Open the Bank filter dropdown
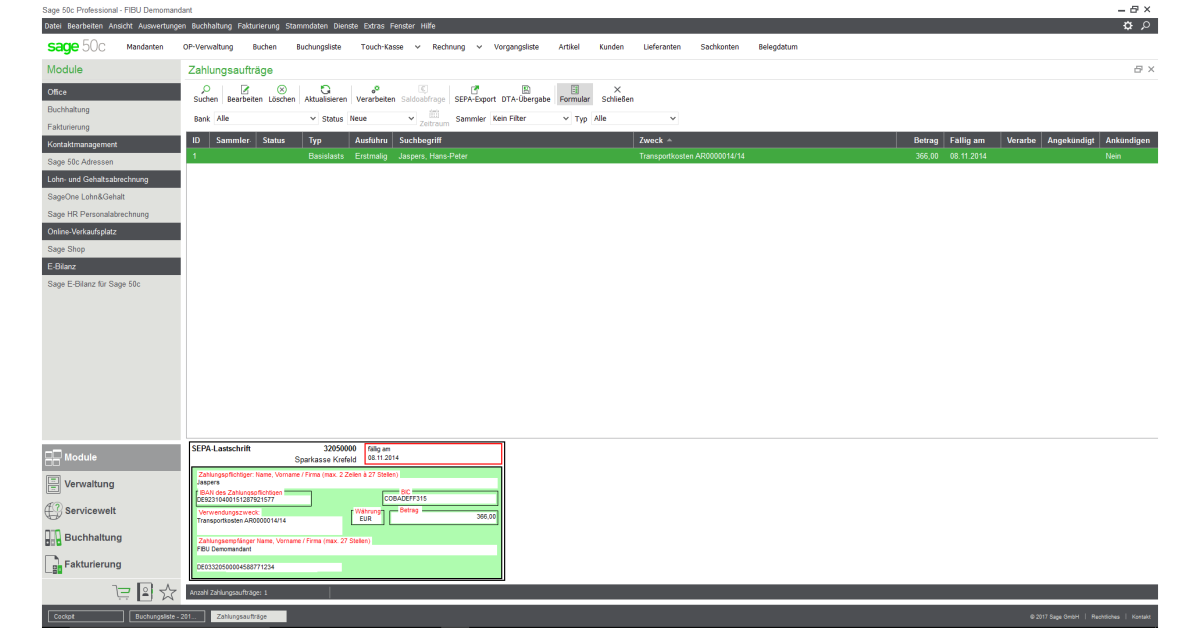The image size is (1200, 628). [x=266, y=118]
